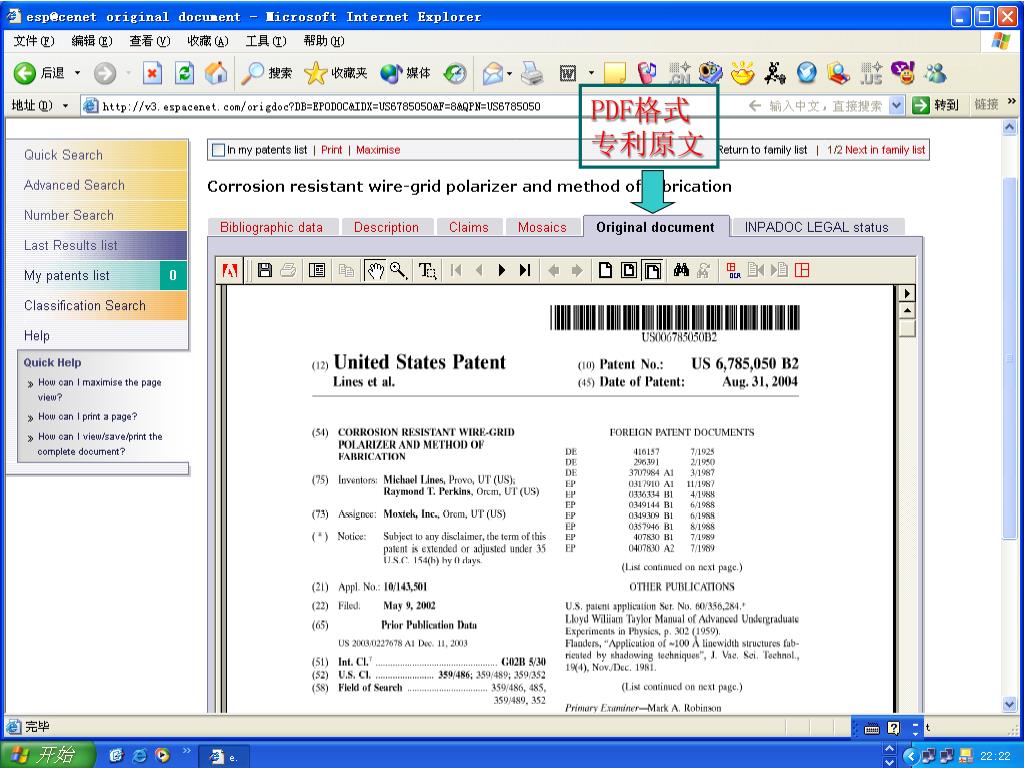1024x768 pixels.
Task: Refresh the page in IE
Action: (x=185, y=73)
